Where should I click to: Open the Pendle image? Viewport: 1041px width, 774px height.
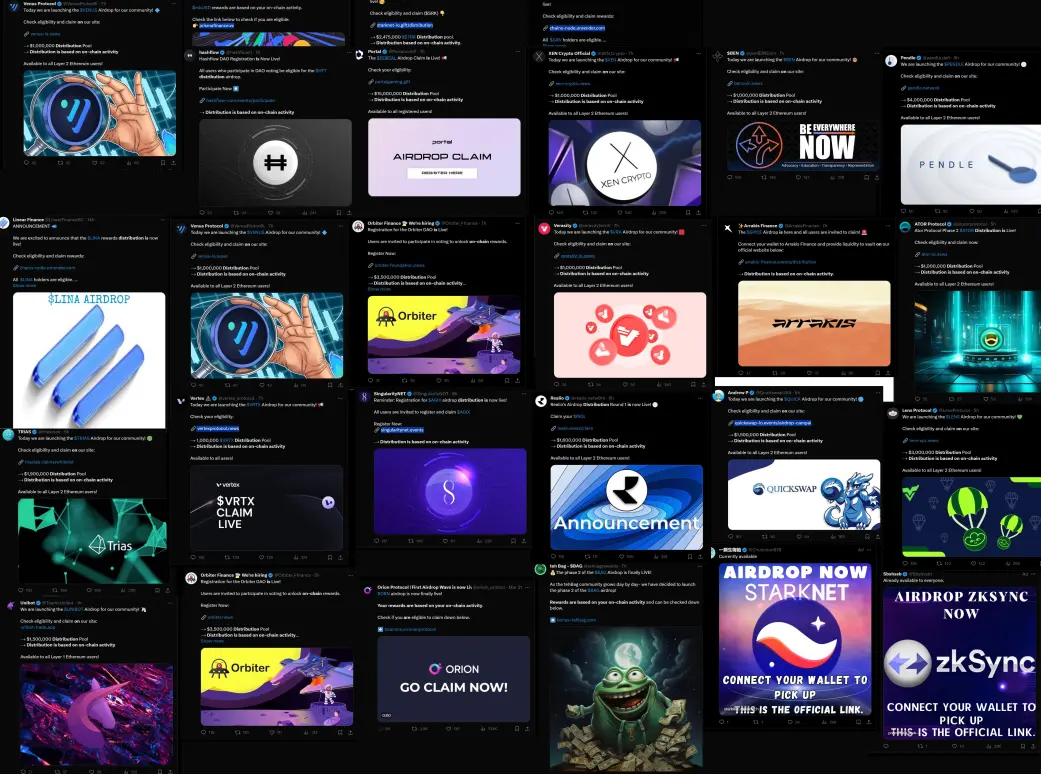tap(971, 164)
